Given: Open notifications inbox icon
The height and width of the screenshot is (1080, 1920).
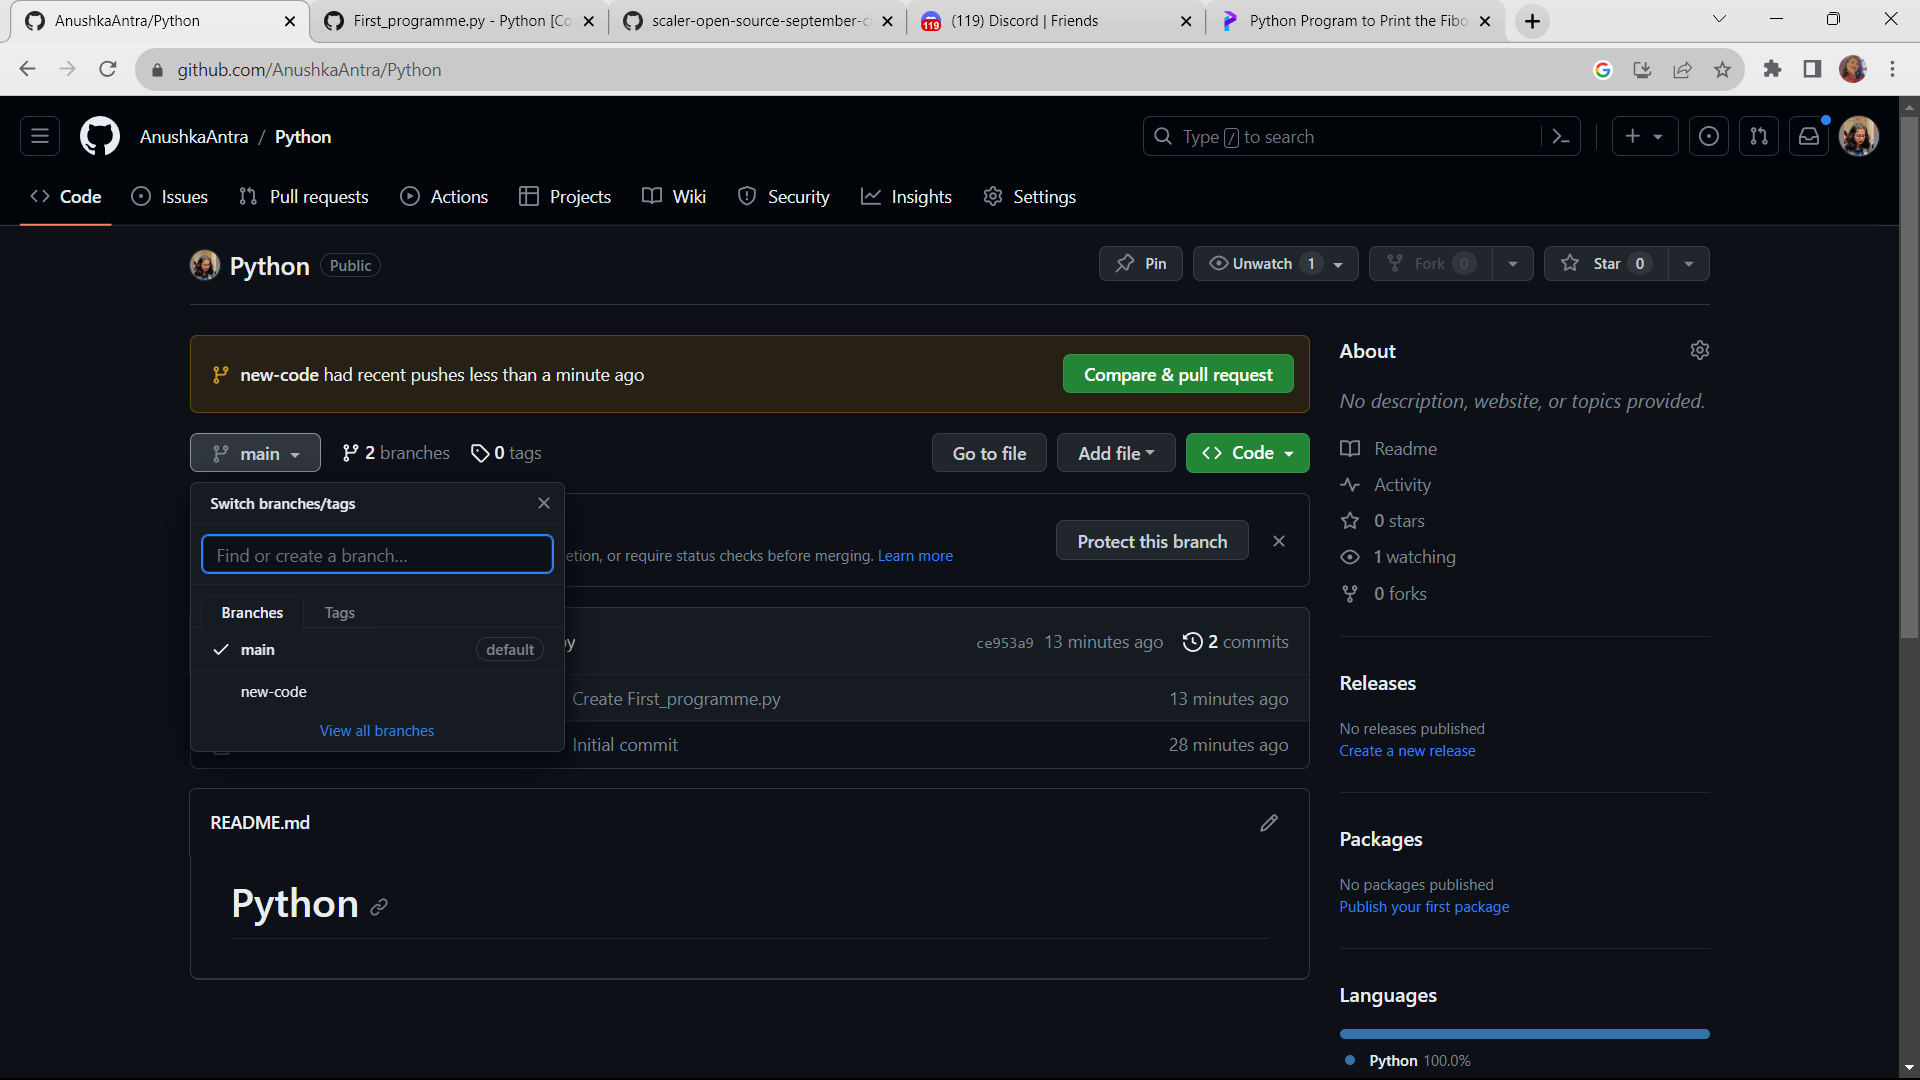Looking at the screenshot, I should (x=1808, y=136).
